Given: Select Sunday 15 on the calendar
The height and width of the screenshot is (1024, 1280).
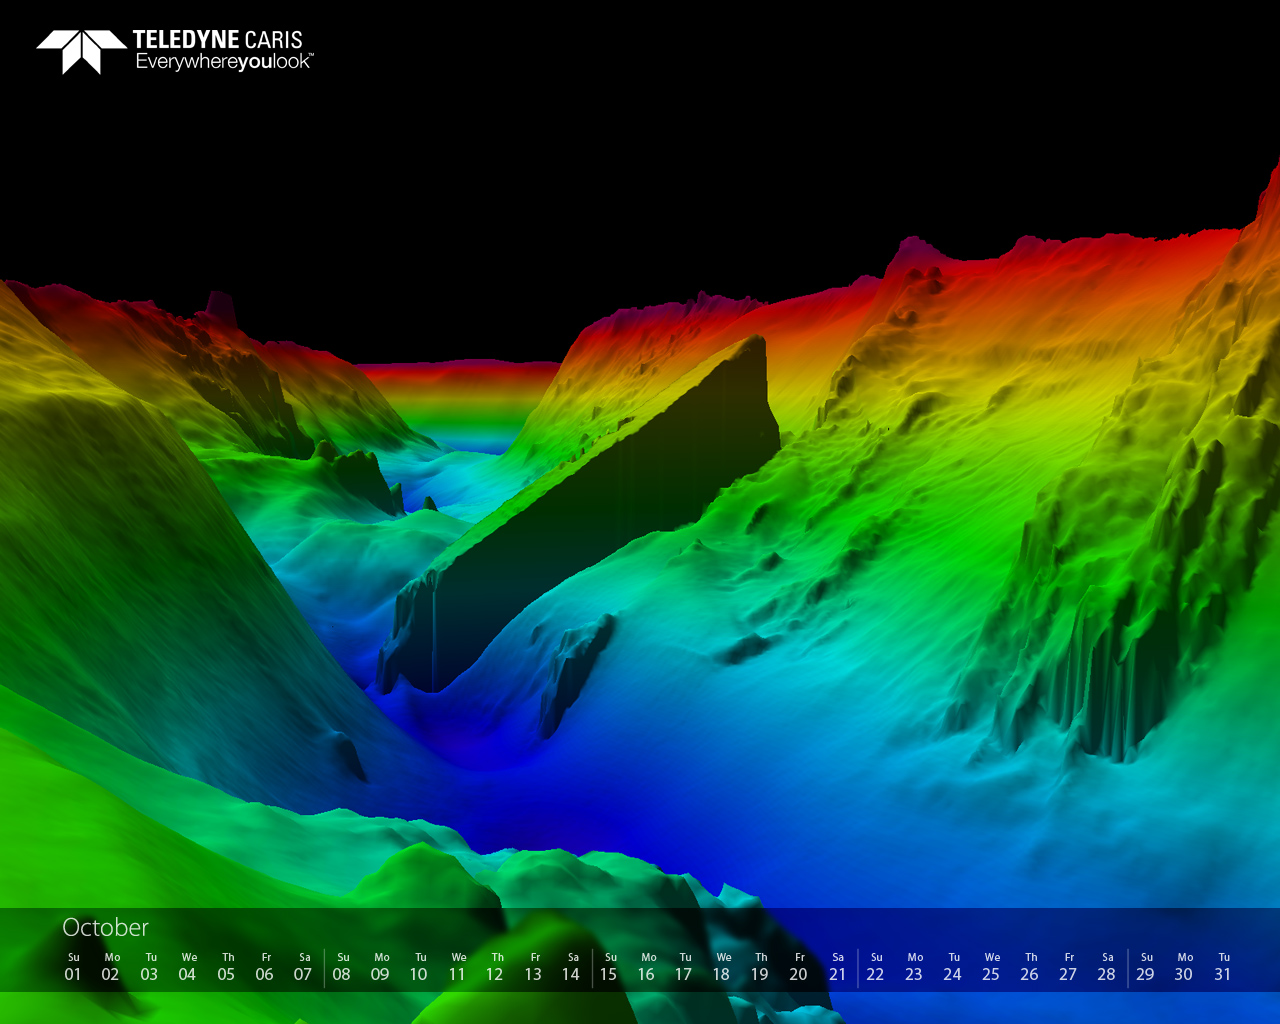Looking at the screenshot, I should click(609, 967).
